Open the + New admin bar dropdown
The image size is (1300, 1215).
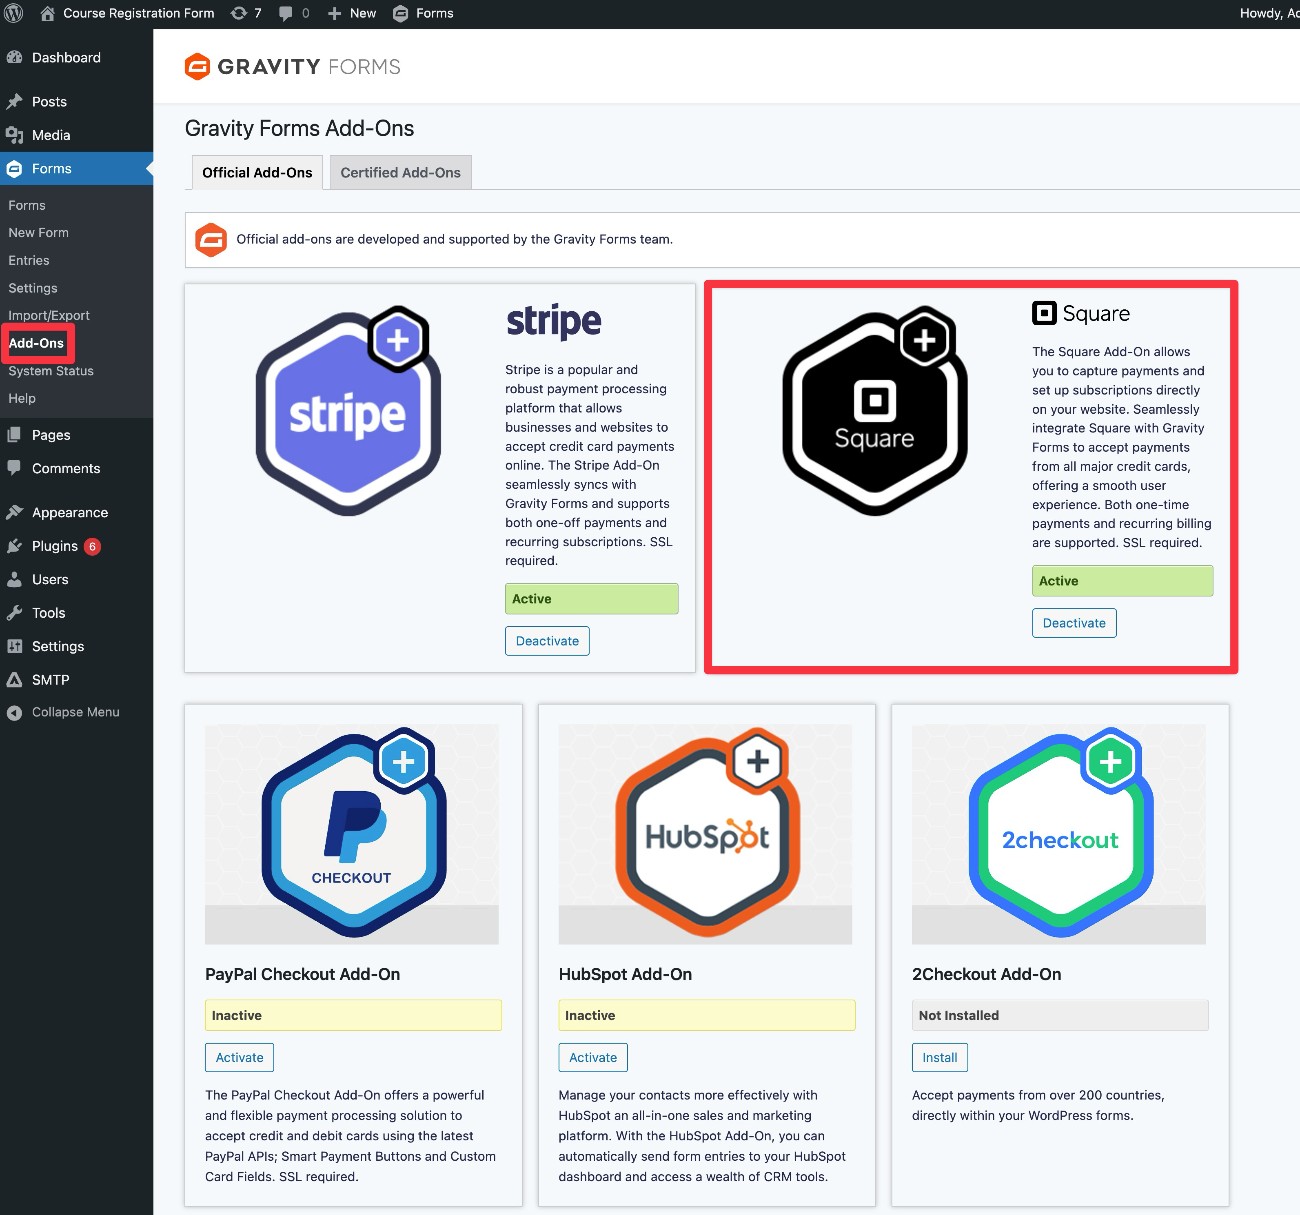point(352,13)
